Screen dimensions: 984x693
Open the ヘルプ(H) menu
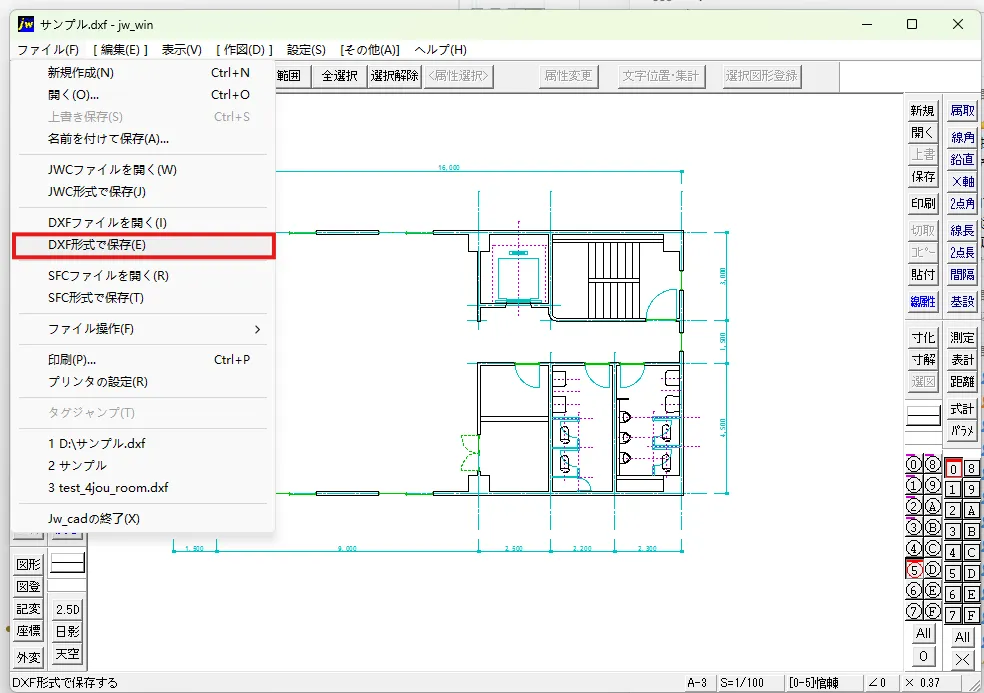pos(441,50)
